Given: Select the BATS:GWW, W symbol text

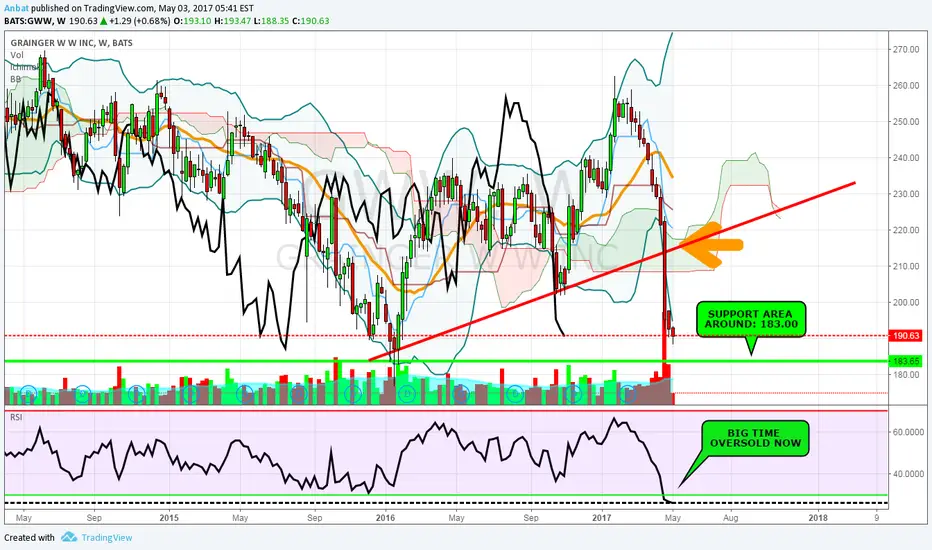Looking at the screenshot, I should tap(34, 21).
